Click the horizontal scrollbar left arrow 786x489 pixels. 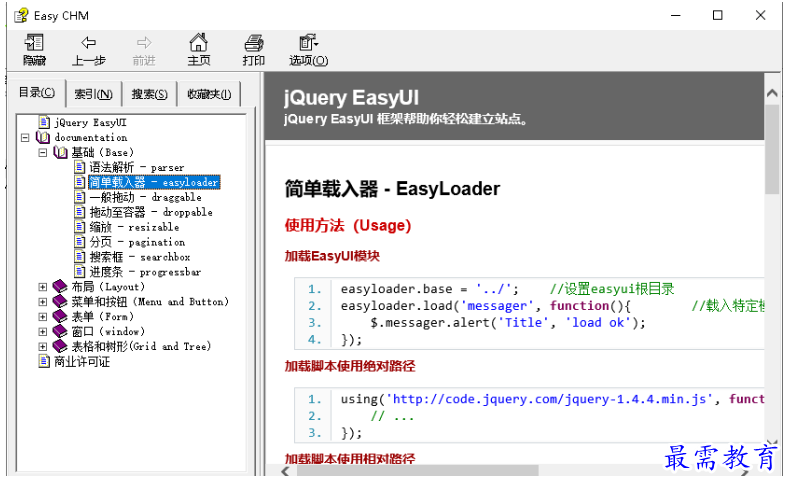coord(286,471)
